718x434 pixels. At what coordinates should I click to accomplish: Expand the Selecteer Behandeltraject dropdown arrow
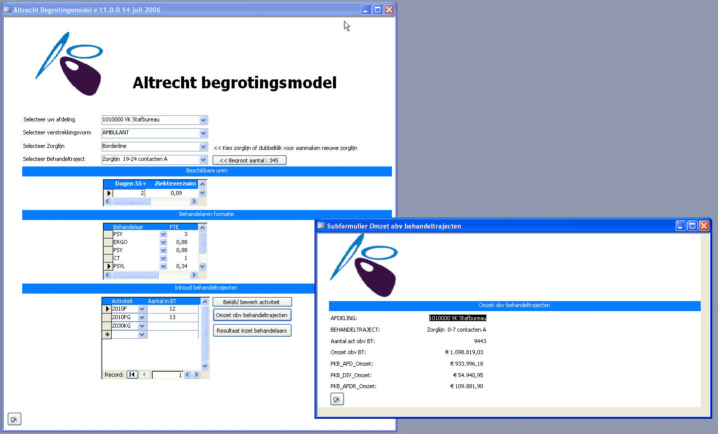pos(203,160)
